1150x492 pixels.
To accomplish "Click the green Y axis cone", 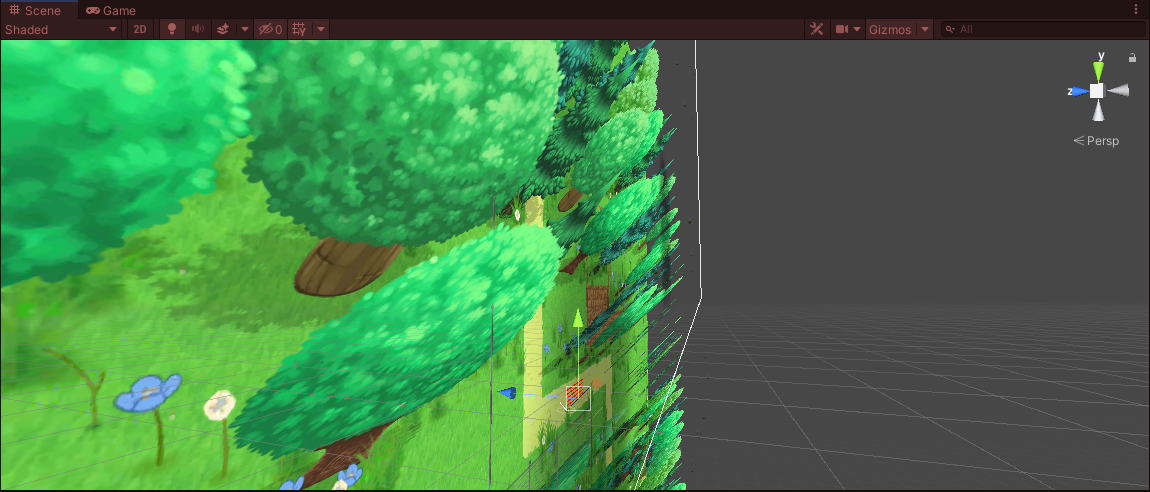I will pyautogui.click(x=1098, y=70).
